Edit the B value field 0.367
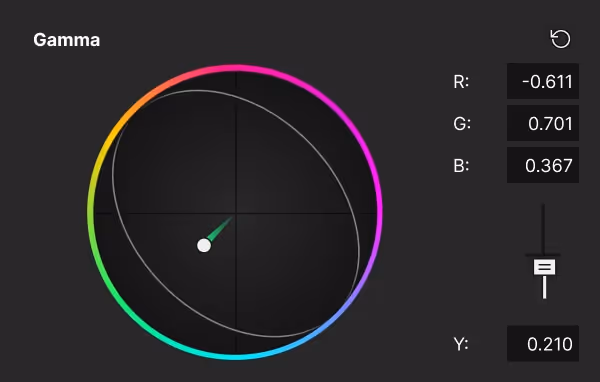The width and height of the screenshot is (600, 382). click(543, 165)
